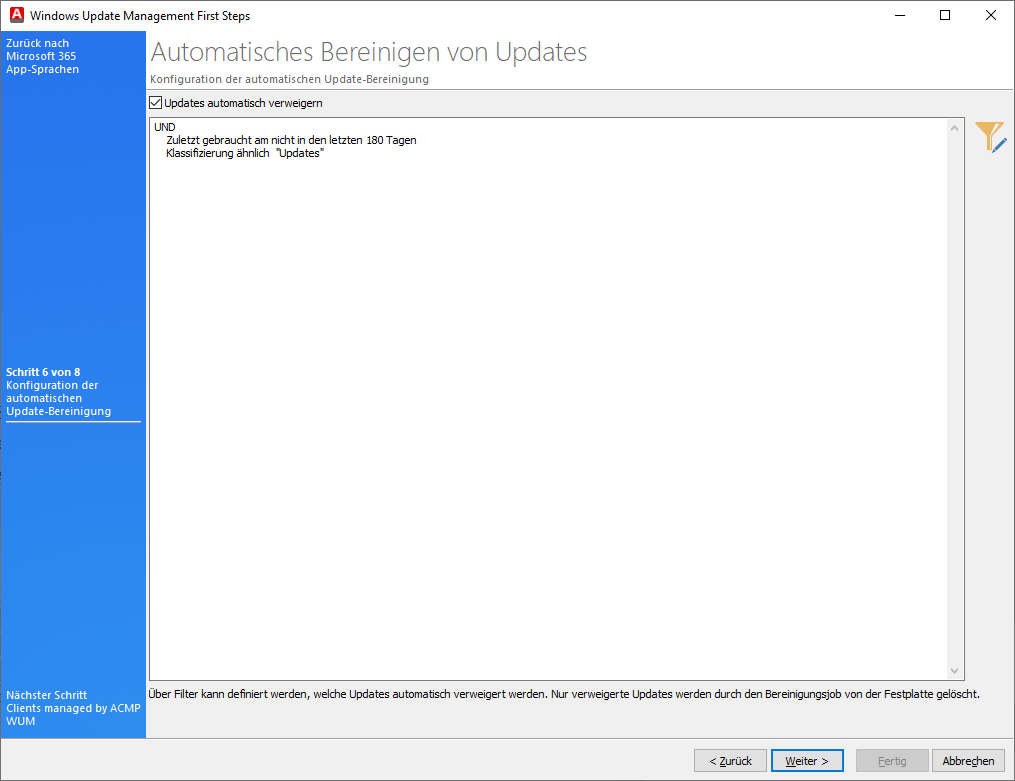Click the vertical scrollbar track
The height and width of the screenshot is (781, 1015).
pos(954,400)
